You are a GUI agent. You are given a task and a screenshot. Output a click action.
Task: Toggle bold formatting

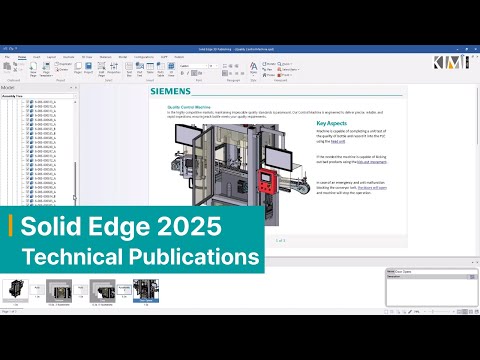click(x=182, y=73)
